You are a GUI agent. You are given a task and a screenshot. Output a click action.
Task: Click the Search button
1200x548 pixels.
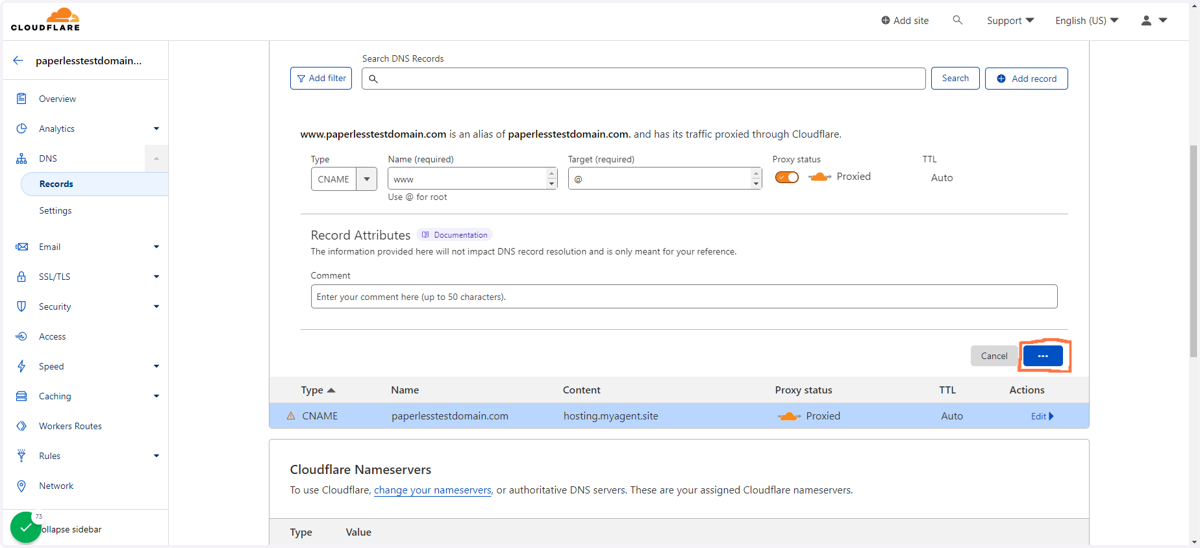click(955, 78)
